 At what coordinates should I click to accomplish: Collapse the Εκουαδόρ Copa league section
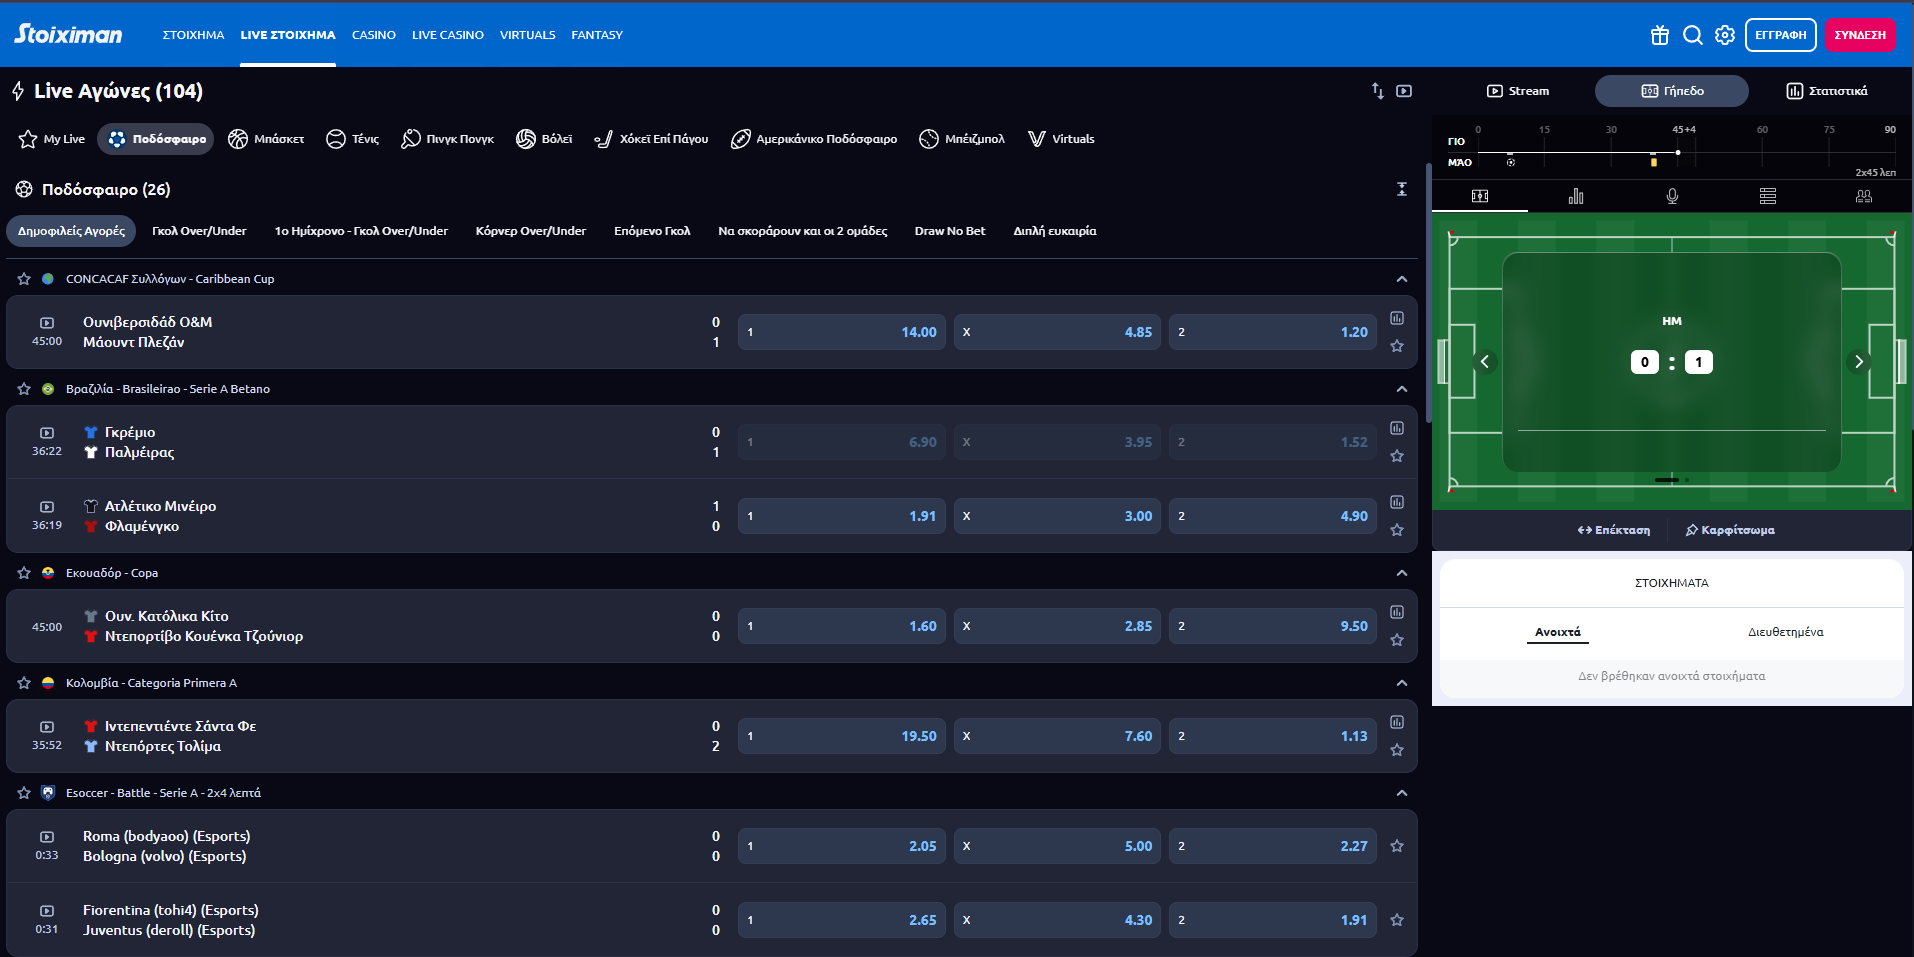1401,573
